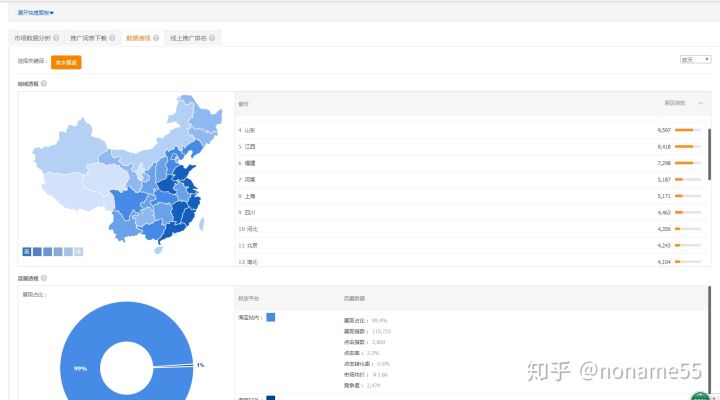Click help icon beside 市场数据分析 tab
The height and width of the screenshot is (400, 720).
point(56,38)
